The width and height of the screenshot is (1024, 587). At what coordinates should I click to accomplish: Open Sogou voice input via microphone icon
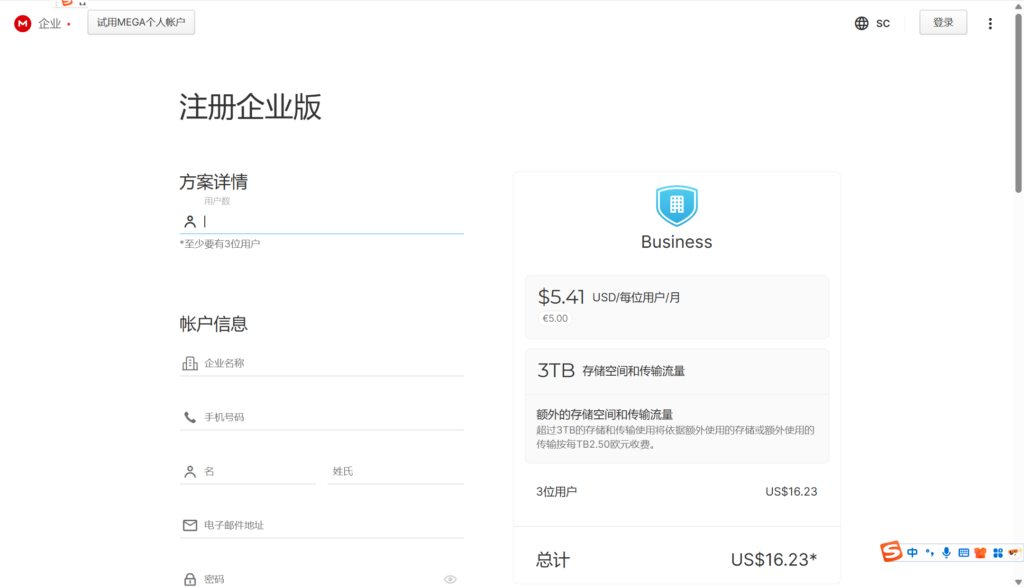point(946,551)
